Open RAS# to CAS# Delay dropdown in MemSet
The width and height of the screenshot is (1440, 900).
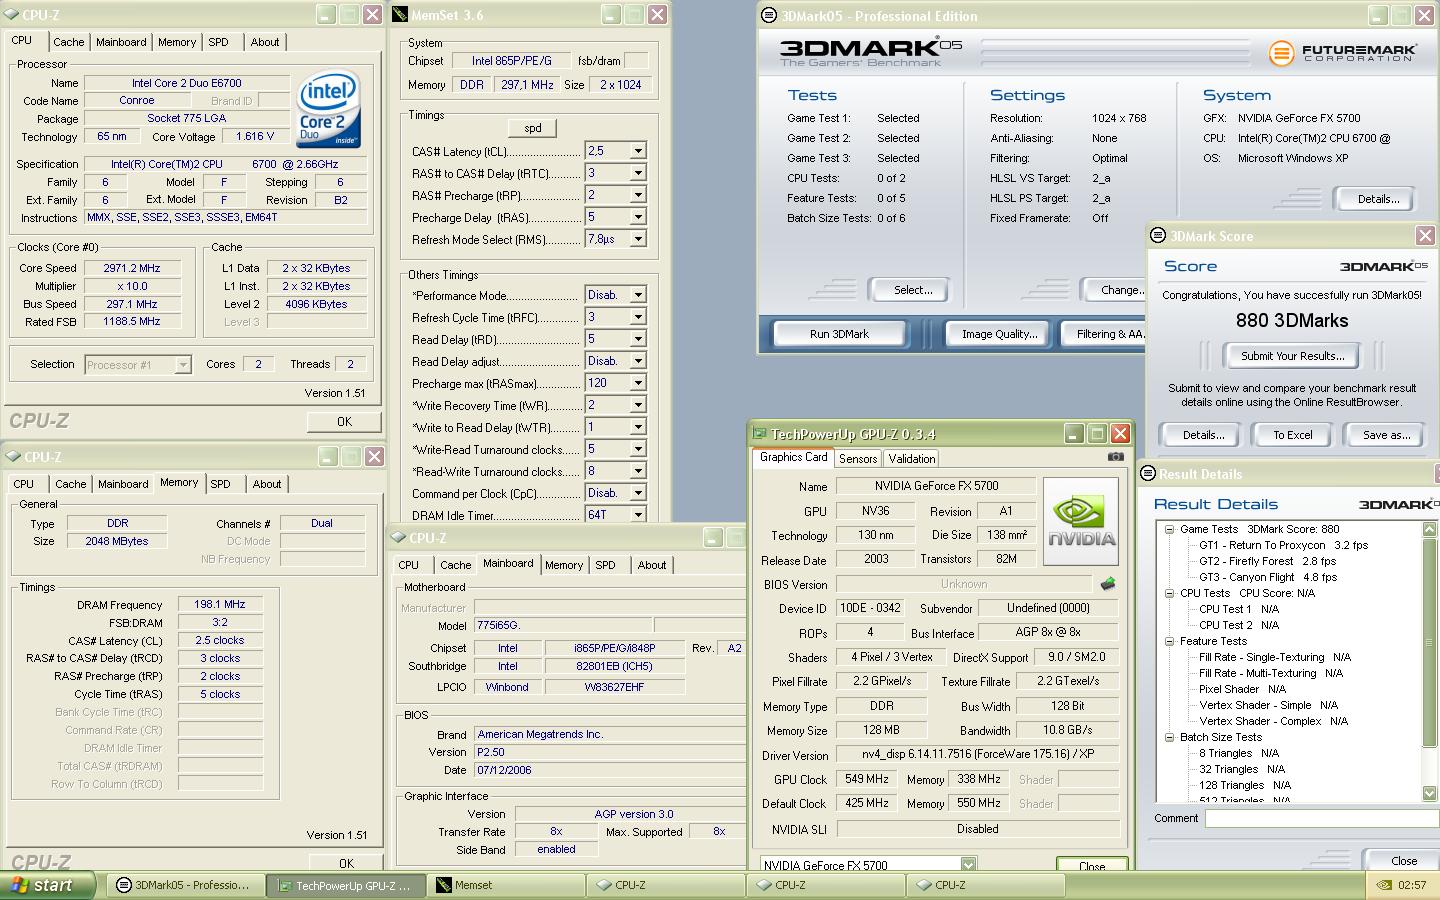(x=637, y=173)
